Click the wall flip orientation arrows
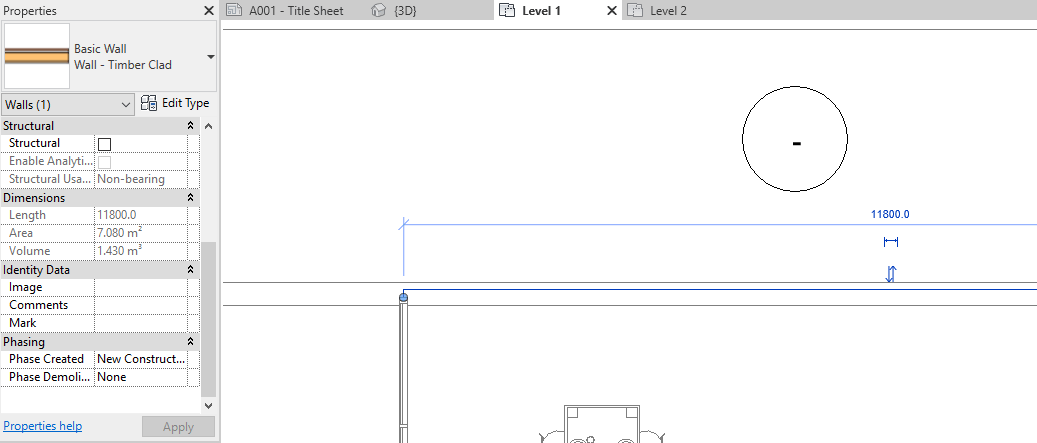The width and height of the screenshot is (1037, 443). [x=891, y=274]
